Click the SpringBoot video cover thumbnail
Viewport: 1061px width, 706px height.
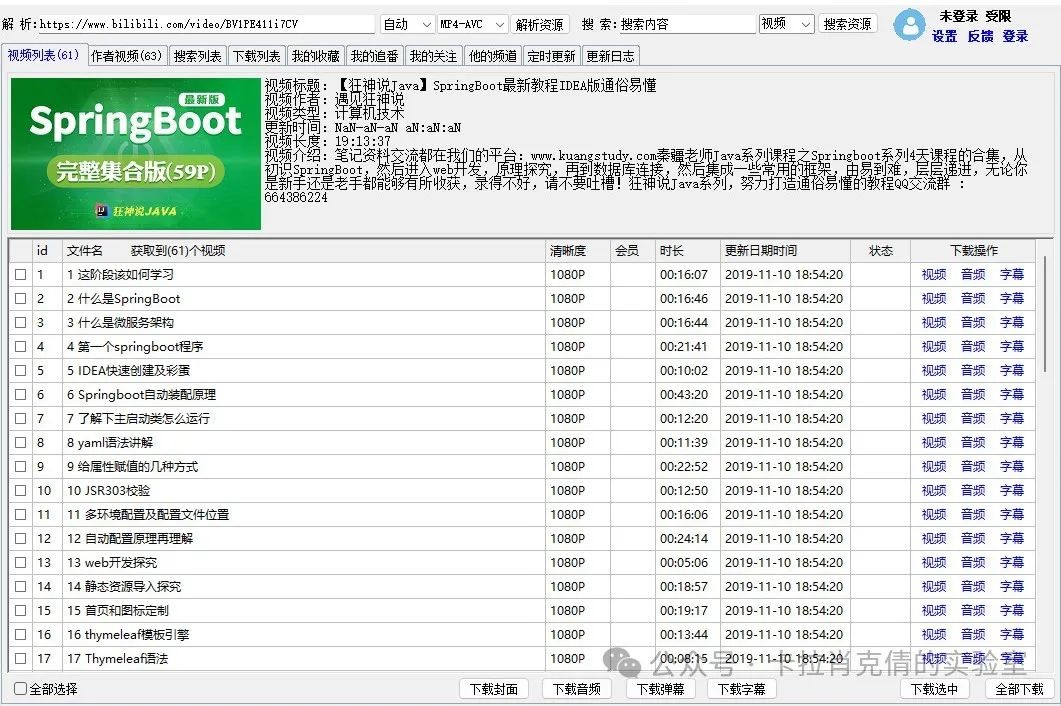135,153
